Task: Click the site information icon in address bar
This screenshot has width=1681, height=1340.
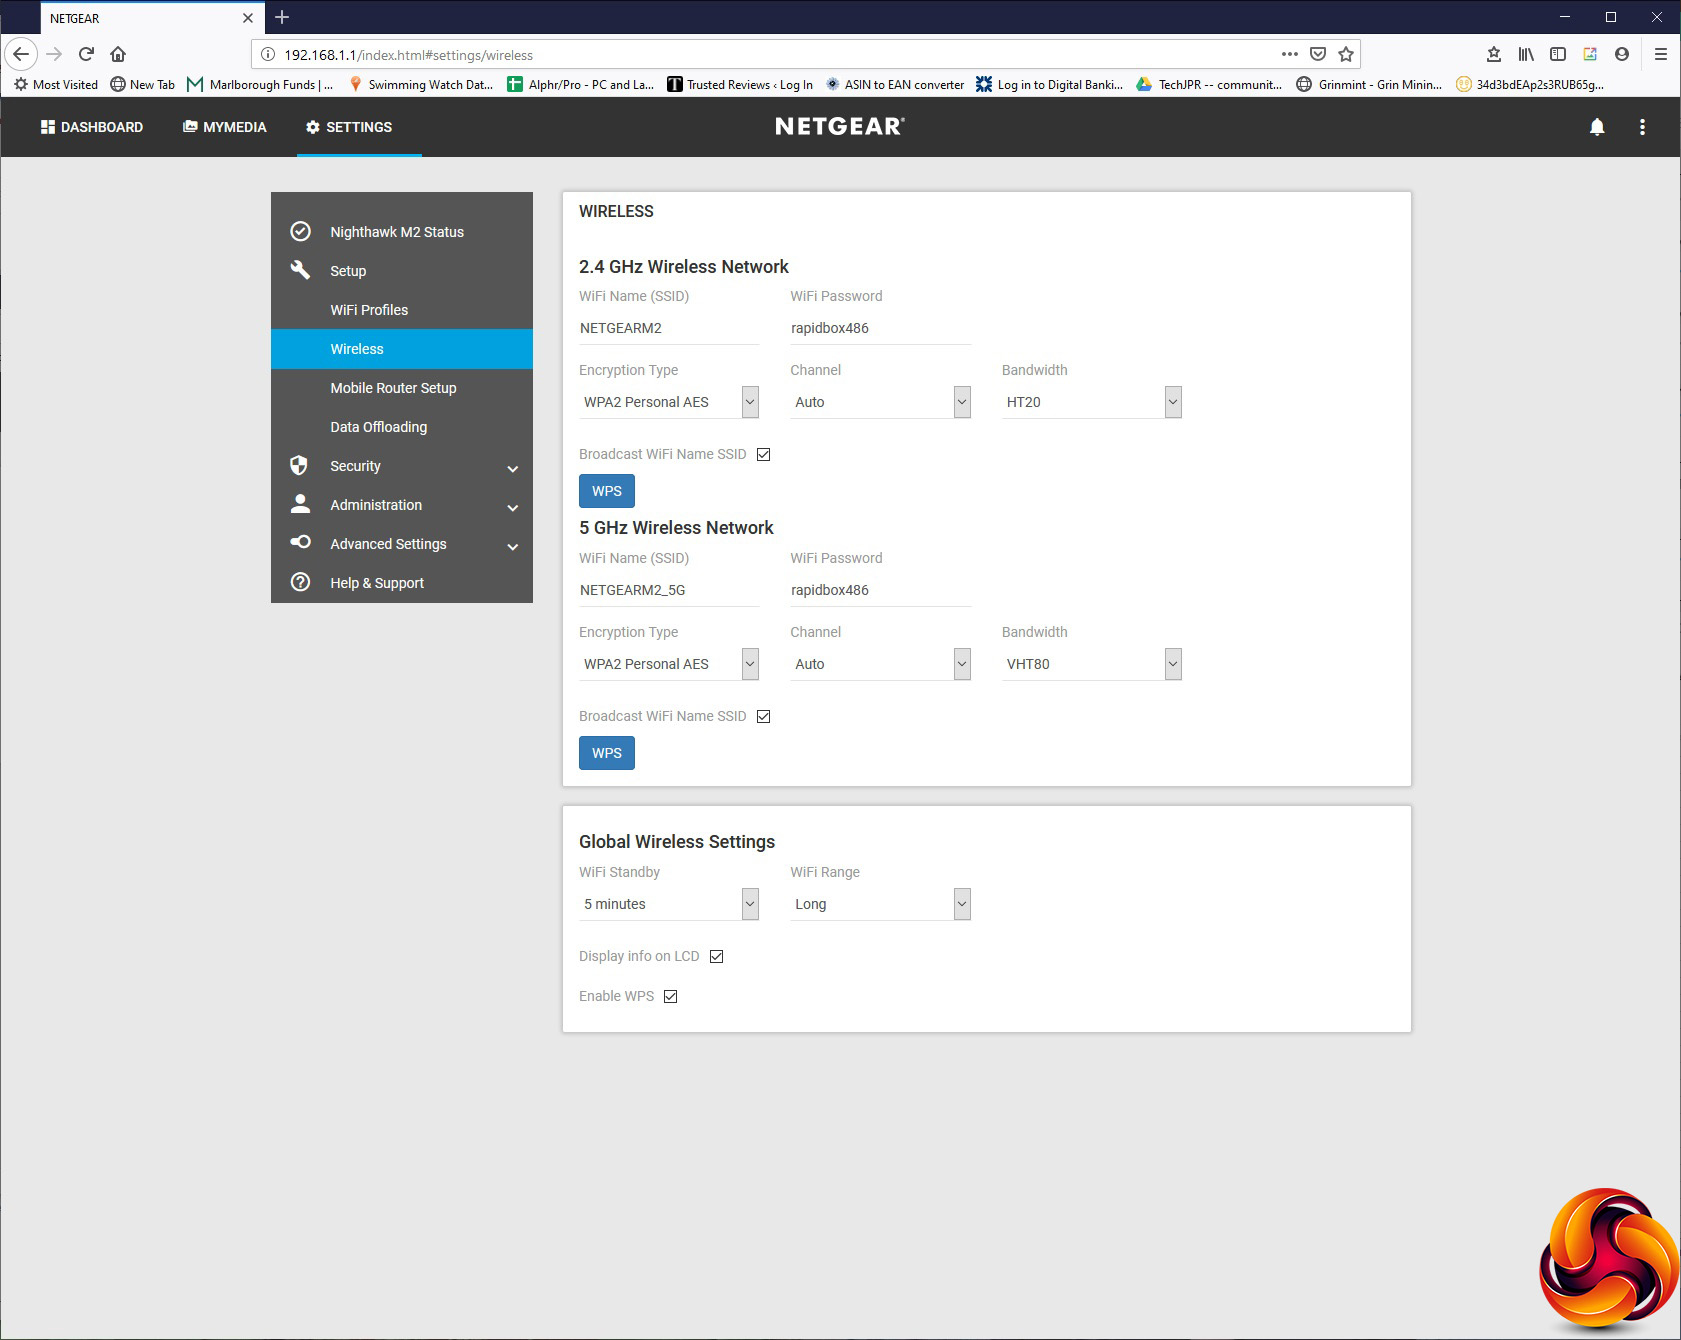Action: [x=268, y=55]
